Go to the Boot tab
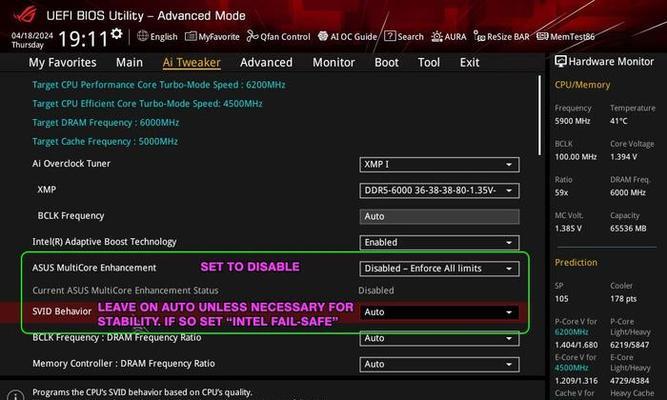This screenshot has height=400, width=667. coord(386,63)
